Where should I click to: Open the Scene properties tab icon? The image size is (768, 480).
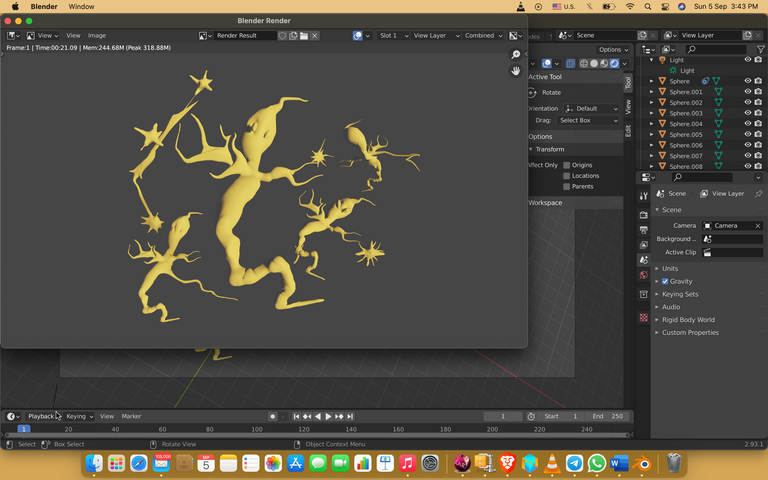tap(644, 260)
